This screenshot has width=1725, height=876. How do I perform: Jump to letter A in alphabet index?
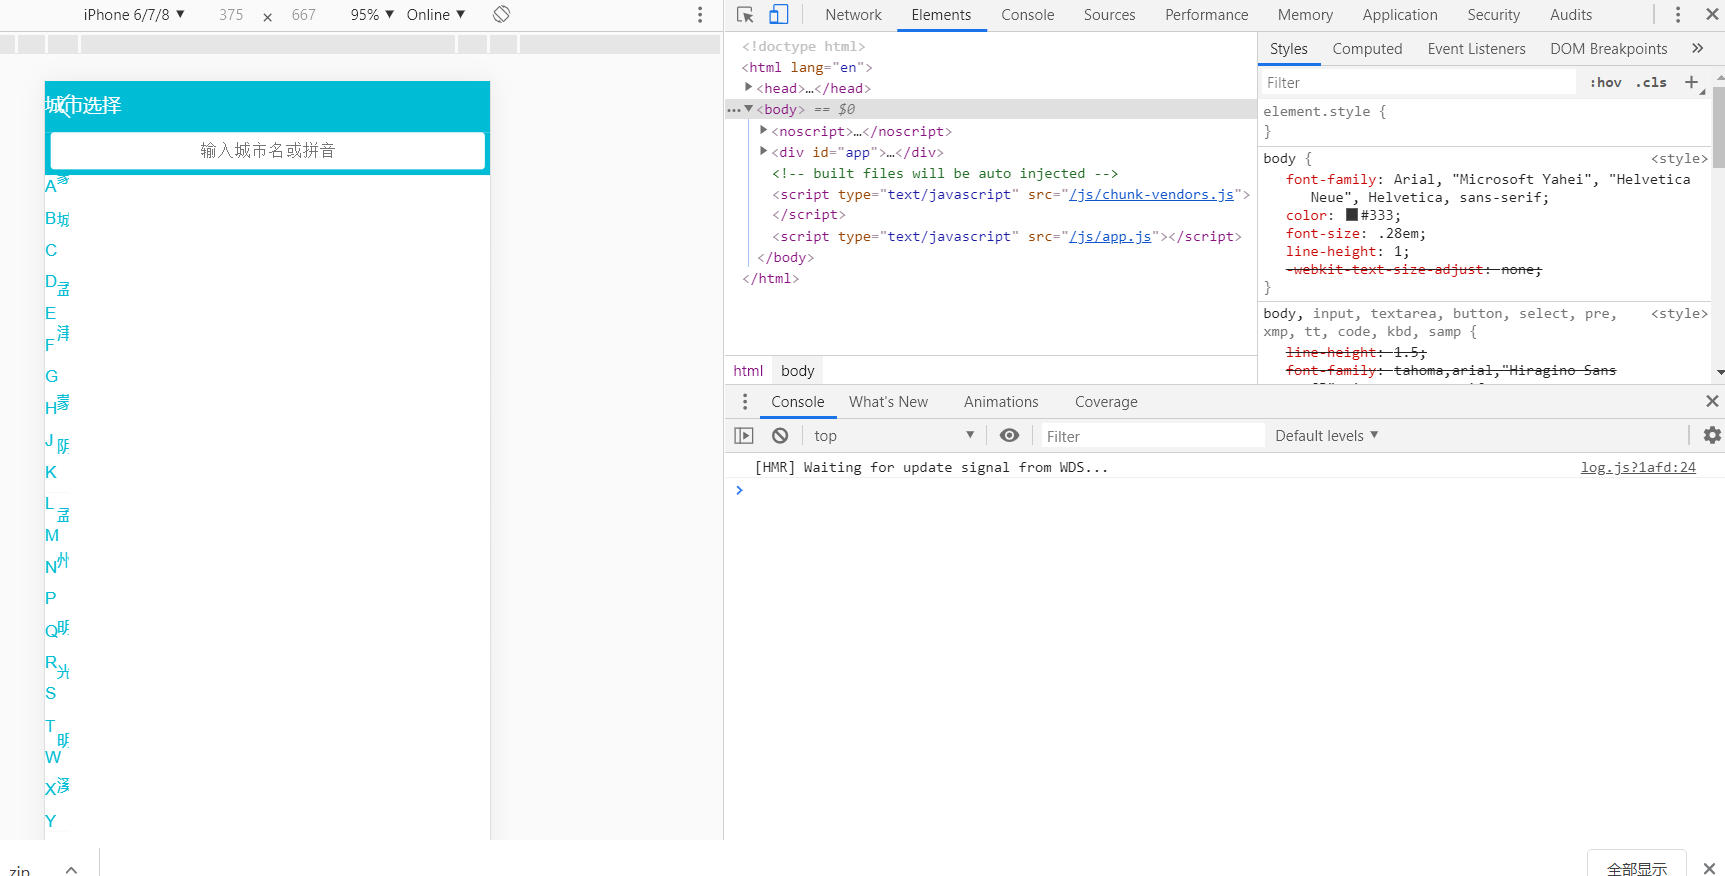[x=50, y=186]
